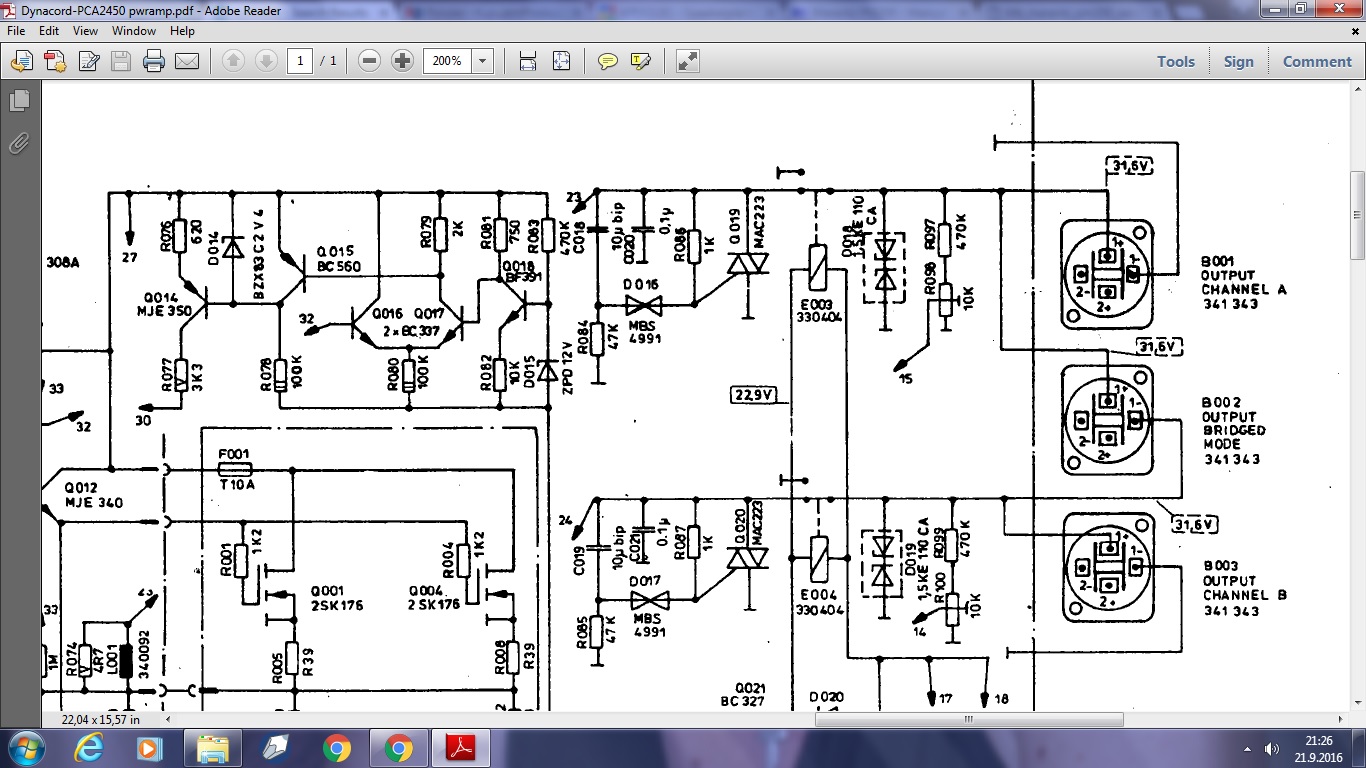
Task: Click the Save file floppy disk icon
Action: tap(121, 61)
